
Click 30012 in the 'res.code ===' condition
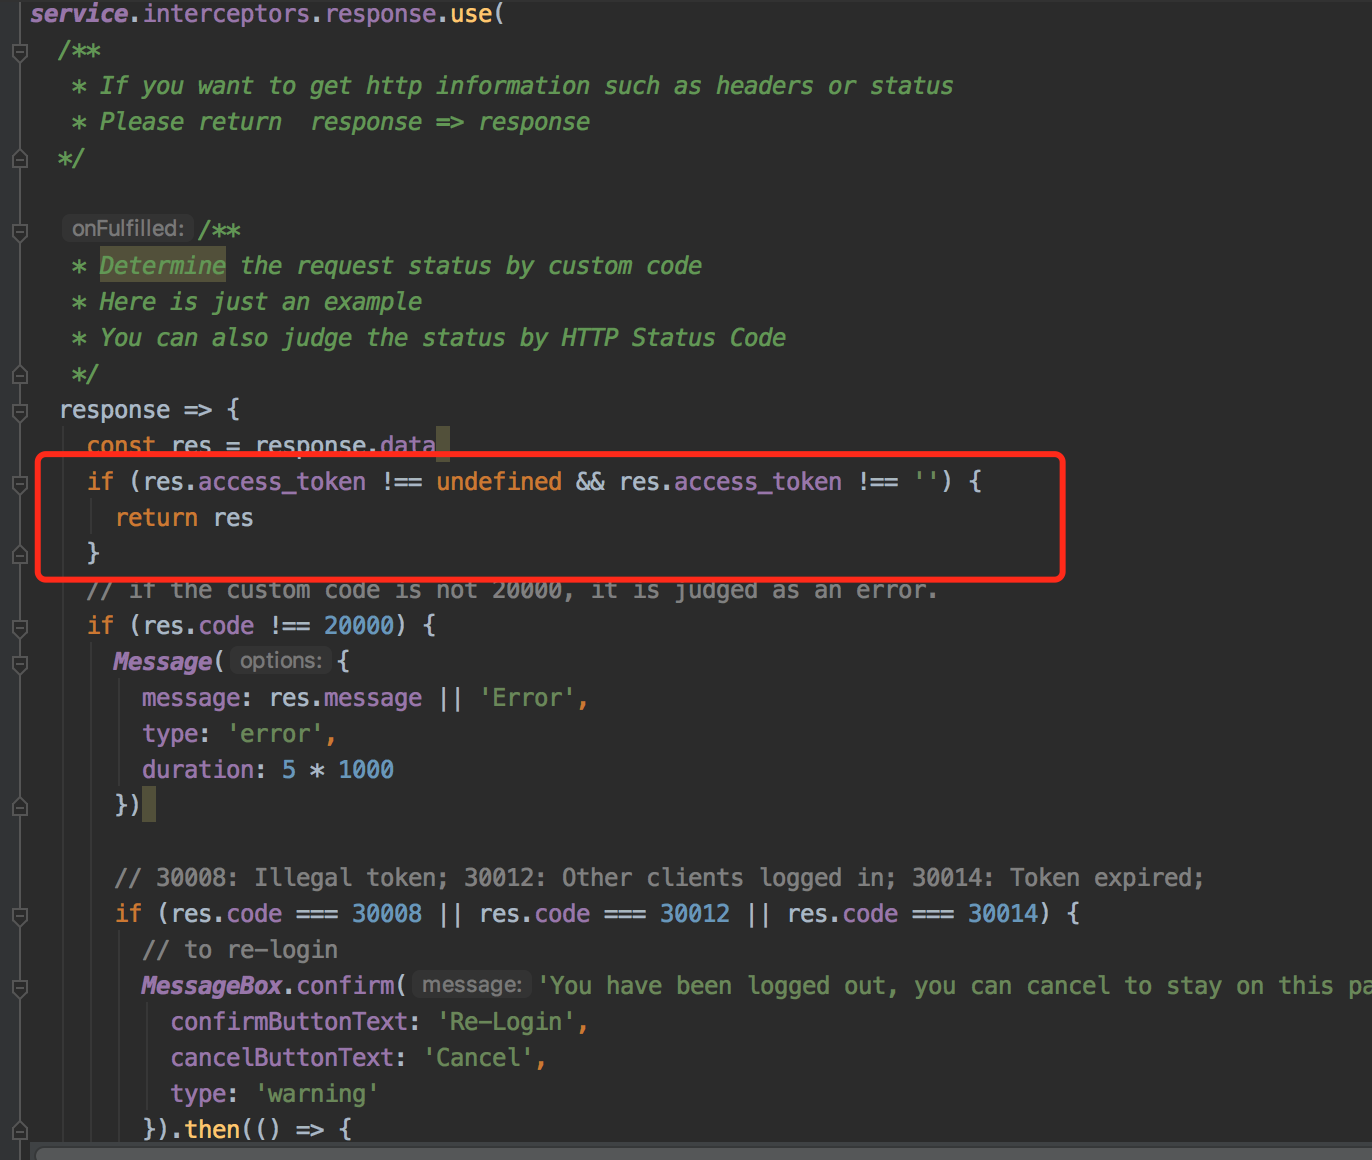tap(695, 914)
